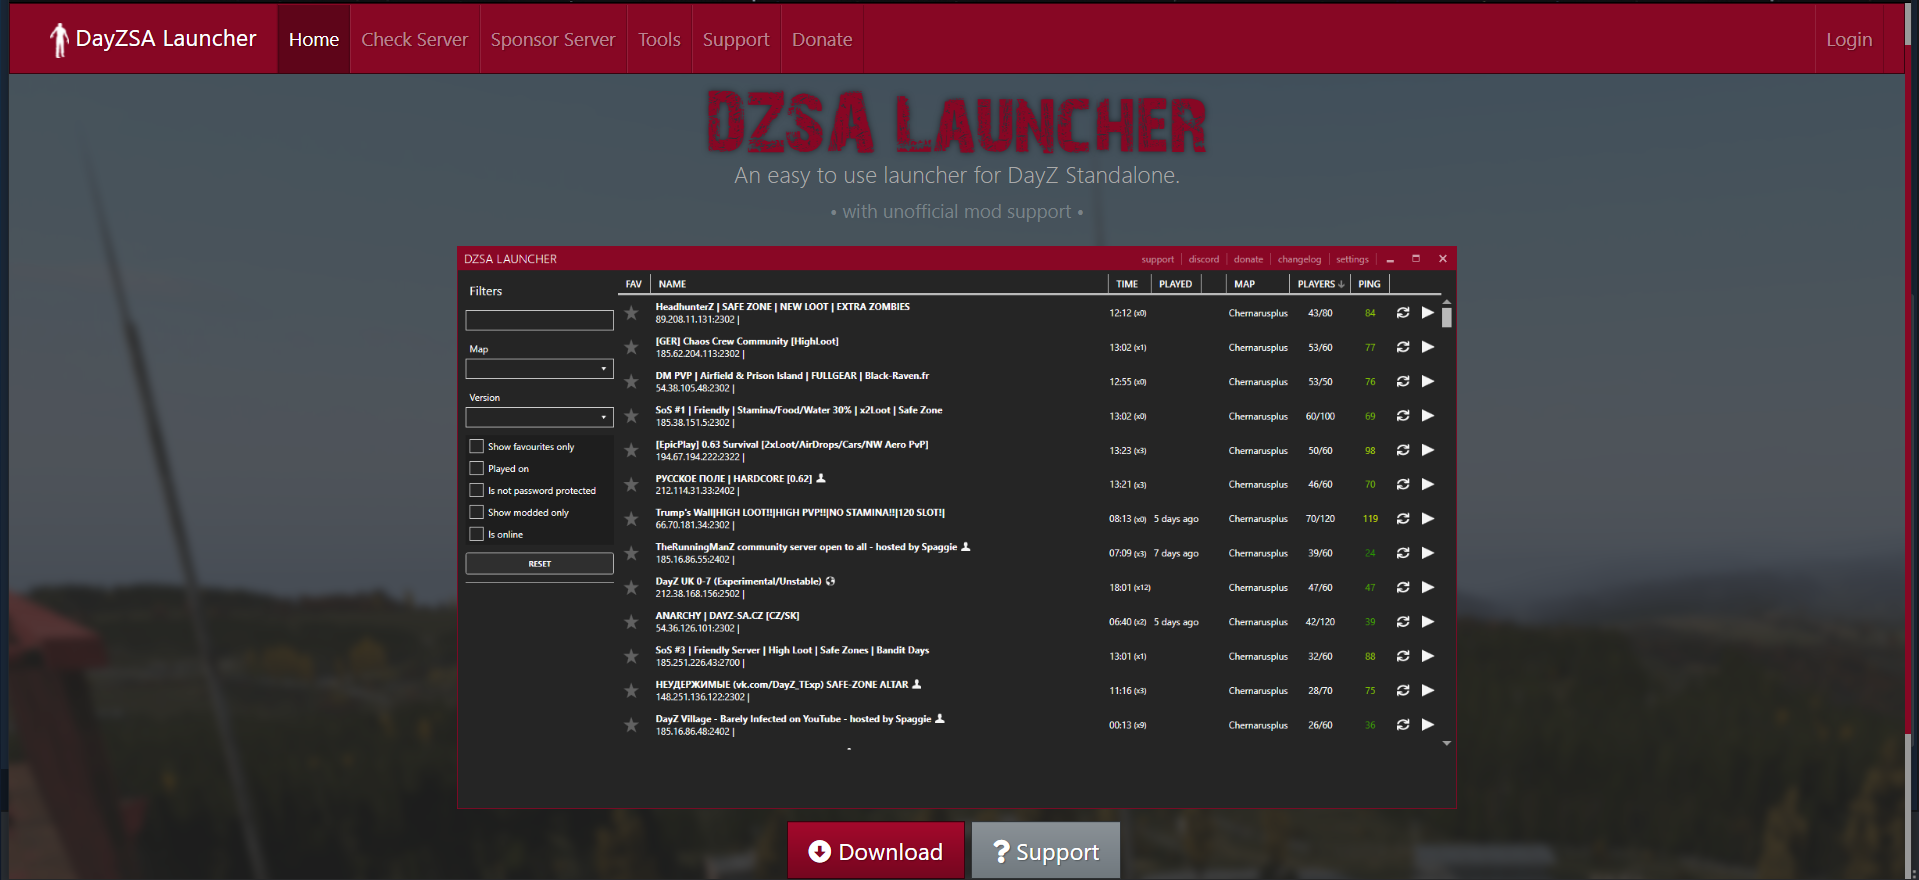Play on НЕУДЕРЖИМЫЕ SAFE-ZONE ALTAR server
The width and height of the screenshot is (1919, 880).
1428,690
